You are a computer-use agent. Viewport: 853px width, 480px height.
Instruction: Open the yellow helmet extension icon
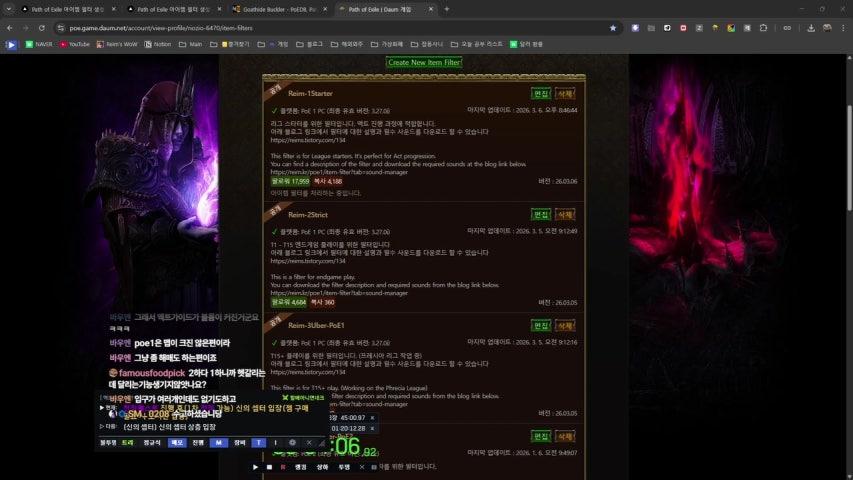715,28
